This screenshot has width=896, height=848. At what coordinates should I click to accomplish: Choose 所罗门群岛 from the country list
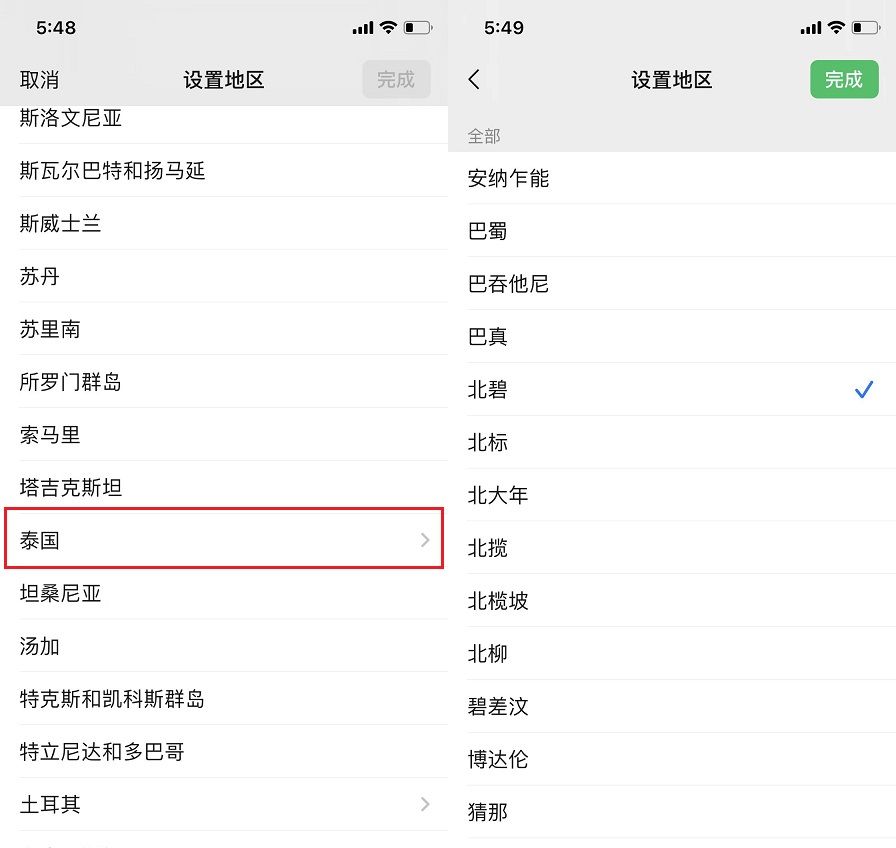(71, 382)
